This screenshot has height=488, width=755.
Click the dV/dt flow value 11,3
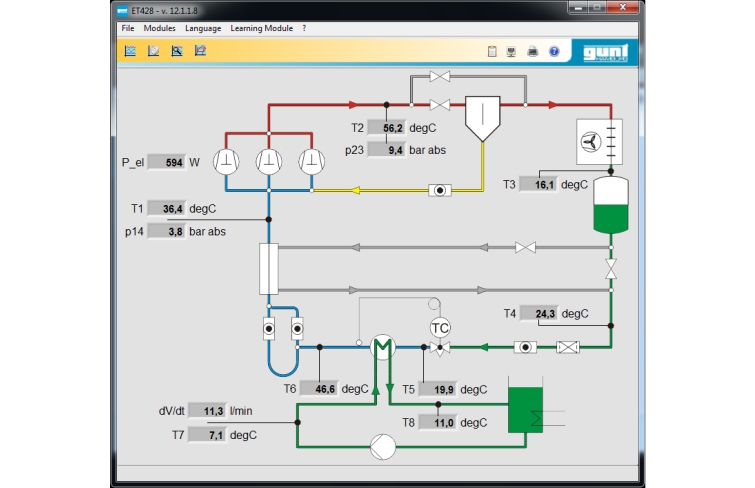tap(207, 411)
